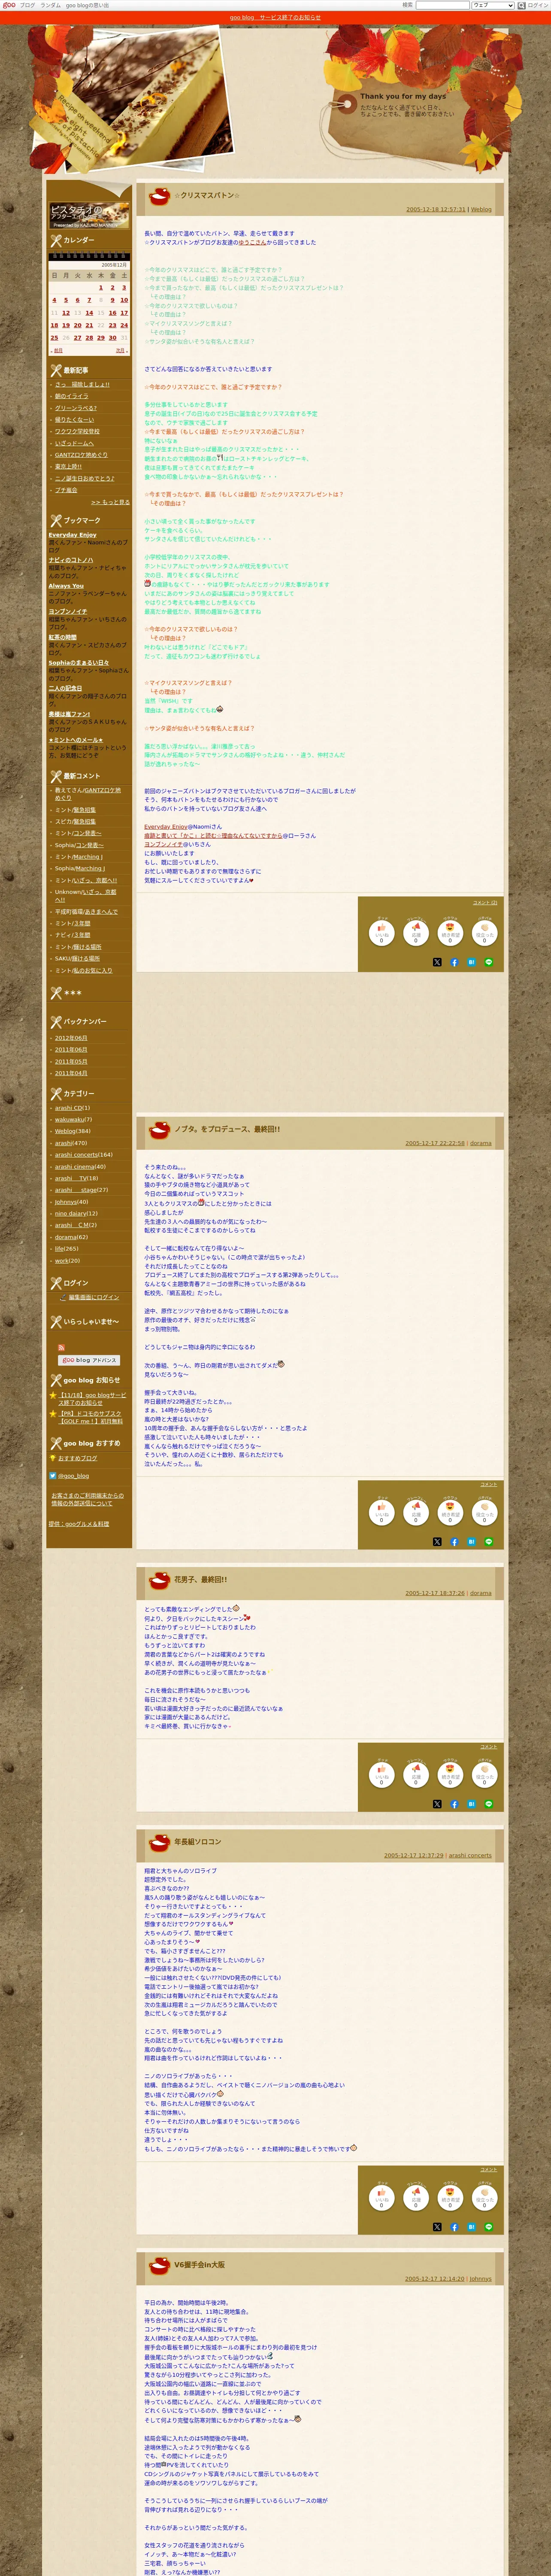The image size is (551, 2576).
Task: Click the goo blog アドバンス banner
Action: [89, 1360]
